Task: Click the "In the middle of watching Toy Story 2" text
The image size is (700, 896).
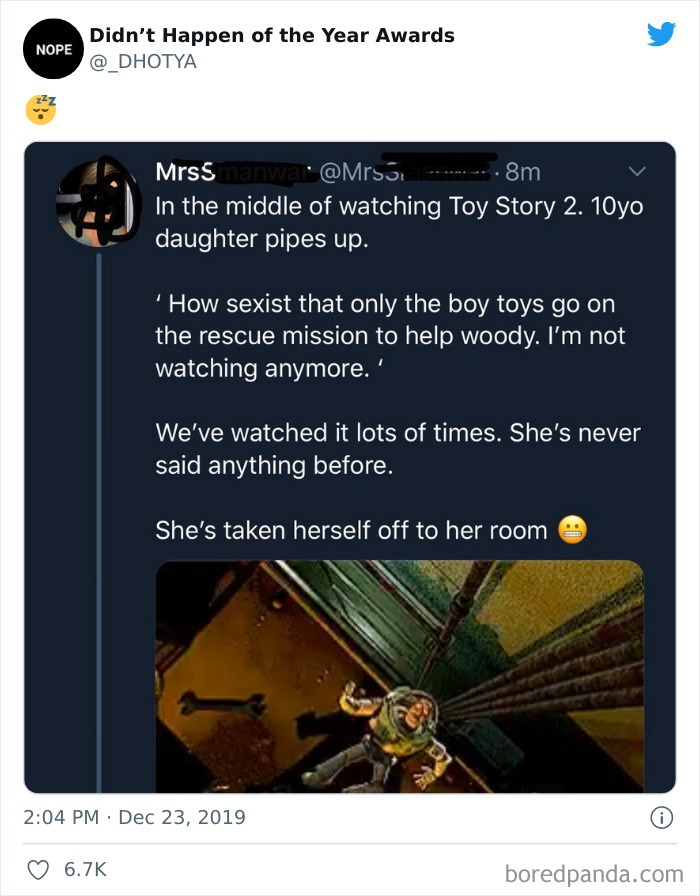Action: point(398,224)
